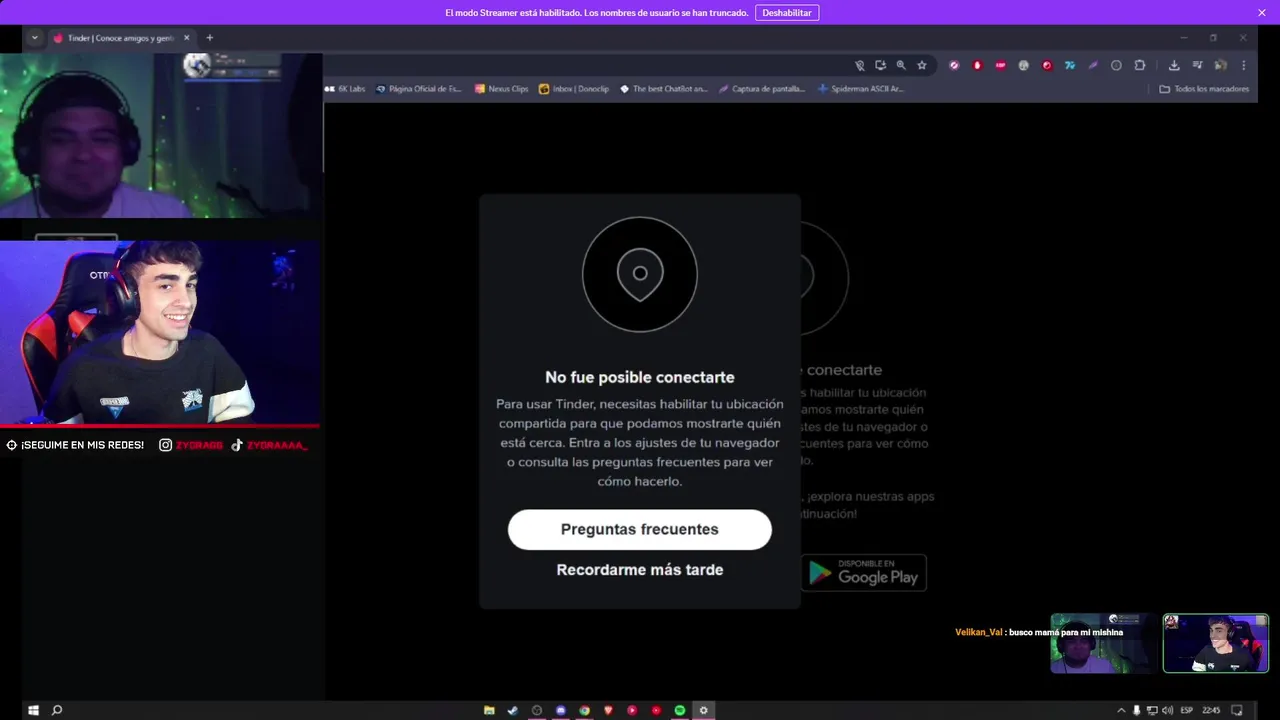The width and height of the screenshot is (1280, 720).
Task: Open Discord from the taskbar
Action: click(x=561, y=710)
